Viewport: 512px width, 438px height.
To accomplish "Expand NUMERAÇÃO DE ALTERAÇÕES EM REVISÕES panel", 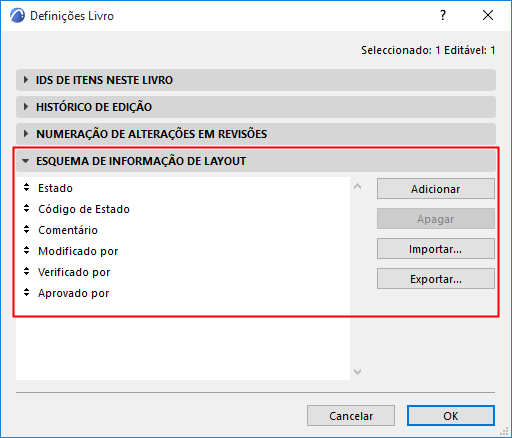I will coord(256,134).
